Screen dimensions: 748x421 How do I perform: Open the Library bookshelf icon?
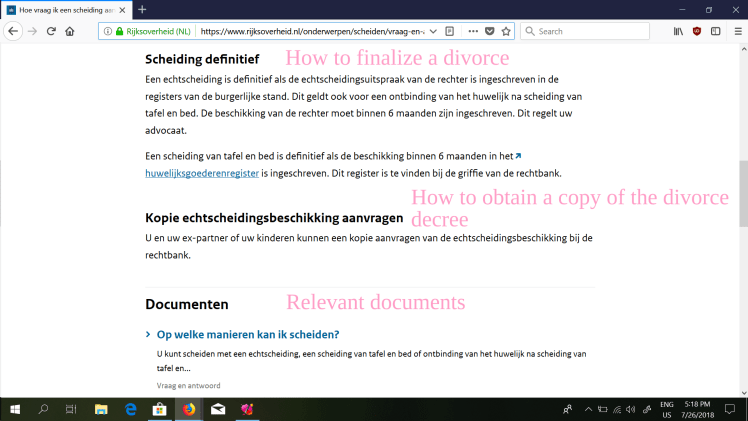point(677,31)
